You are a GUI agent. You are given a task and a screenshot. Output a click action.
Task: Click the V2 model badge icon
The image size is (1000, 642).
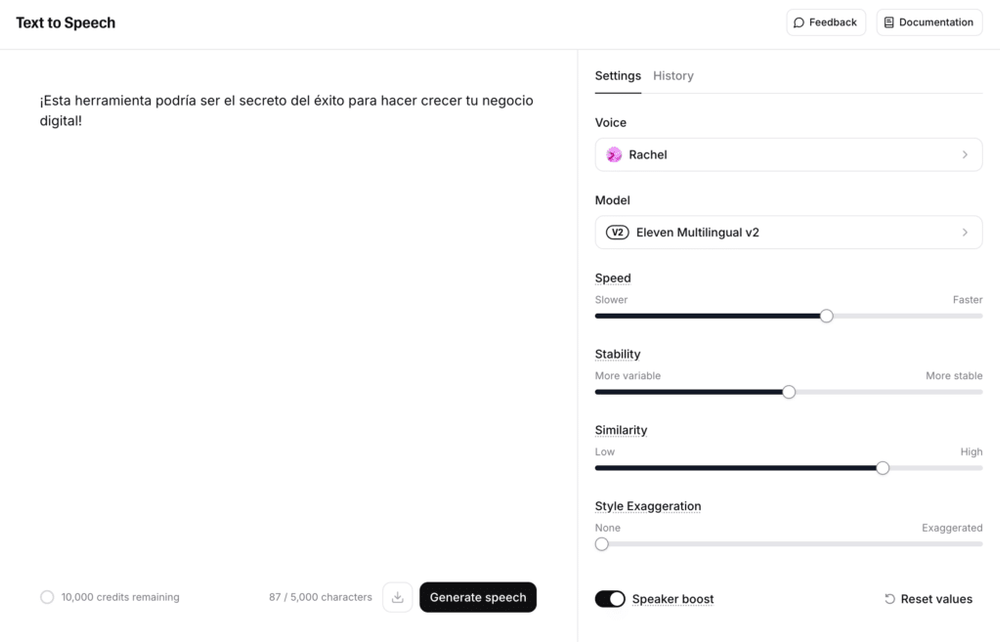(x=617, y=233)
